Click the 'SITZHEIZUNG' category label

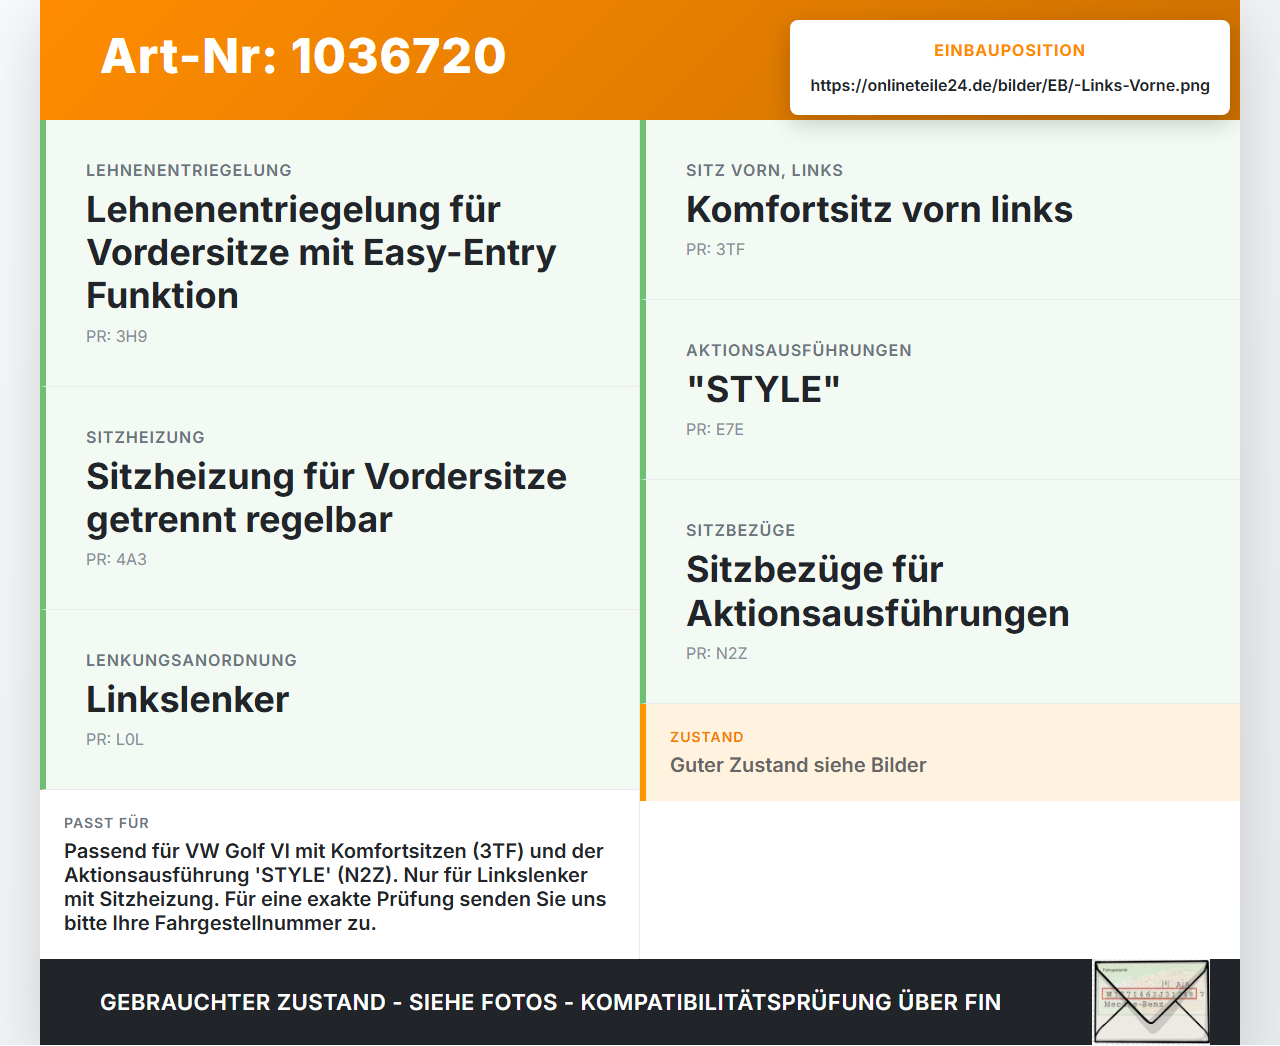[146, 437]
